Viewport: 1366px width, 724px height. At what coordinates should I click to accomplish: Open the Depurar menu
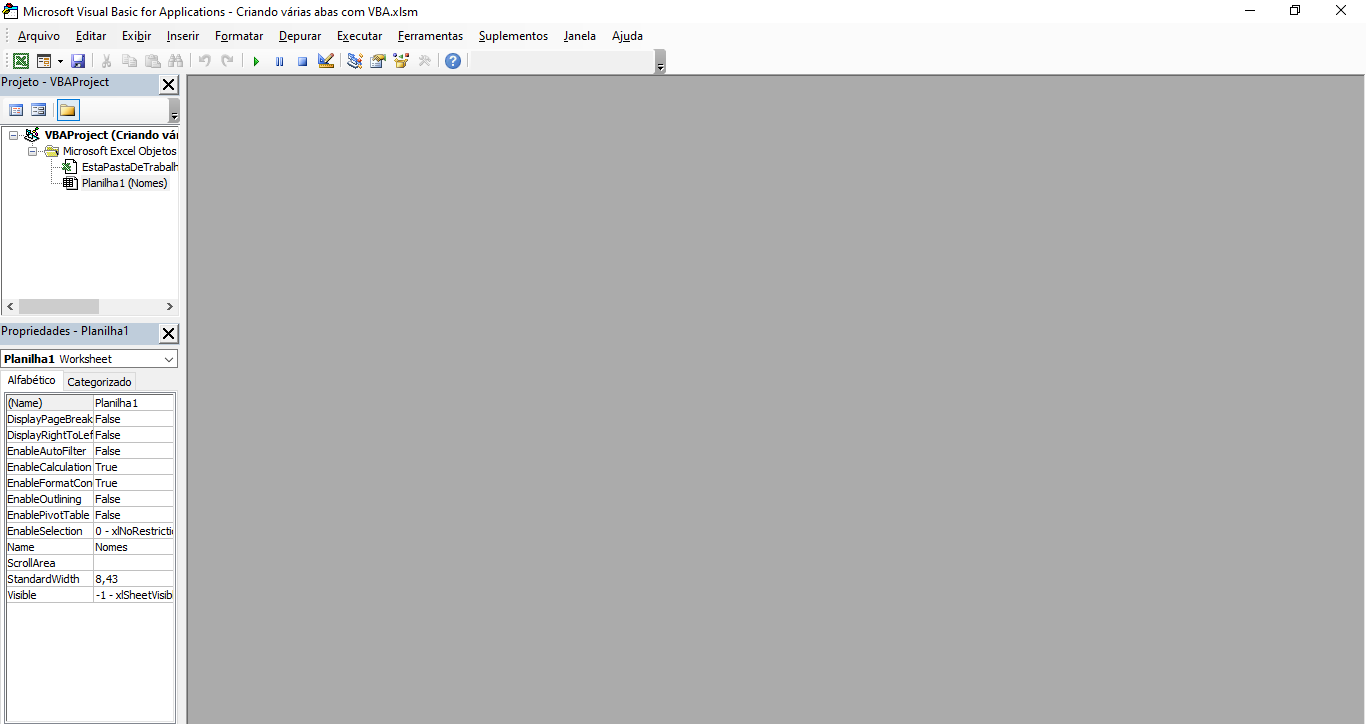[300, 36]
